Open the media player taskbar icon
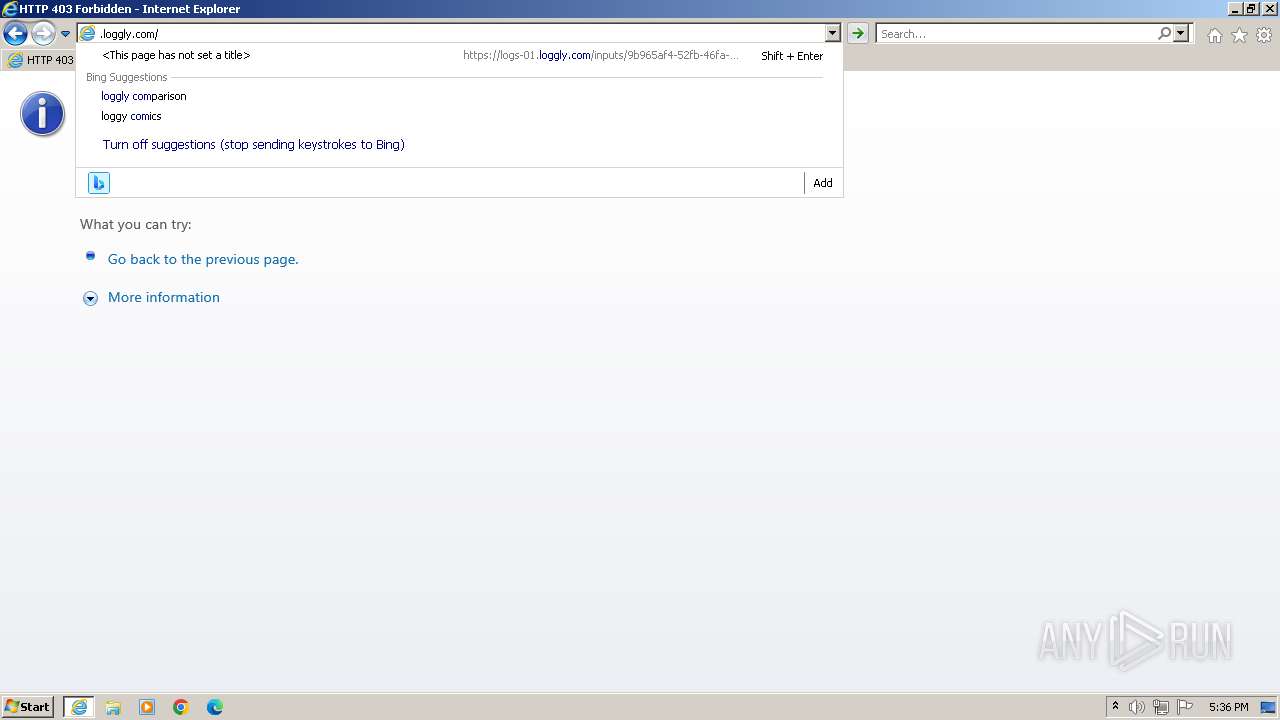The width and height of the screenshot is (1280, 720). click(147, 707)
